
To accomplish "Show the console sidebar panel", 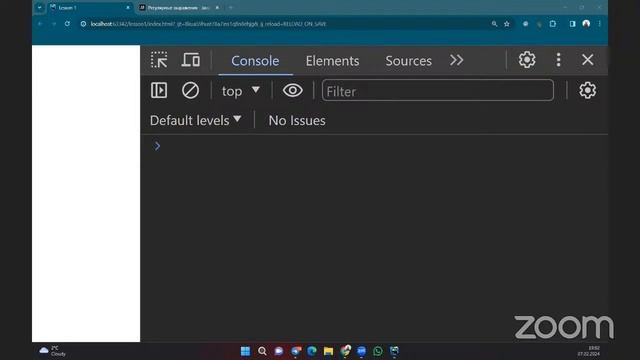I will (159, 90).
